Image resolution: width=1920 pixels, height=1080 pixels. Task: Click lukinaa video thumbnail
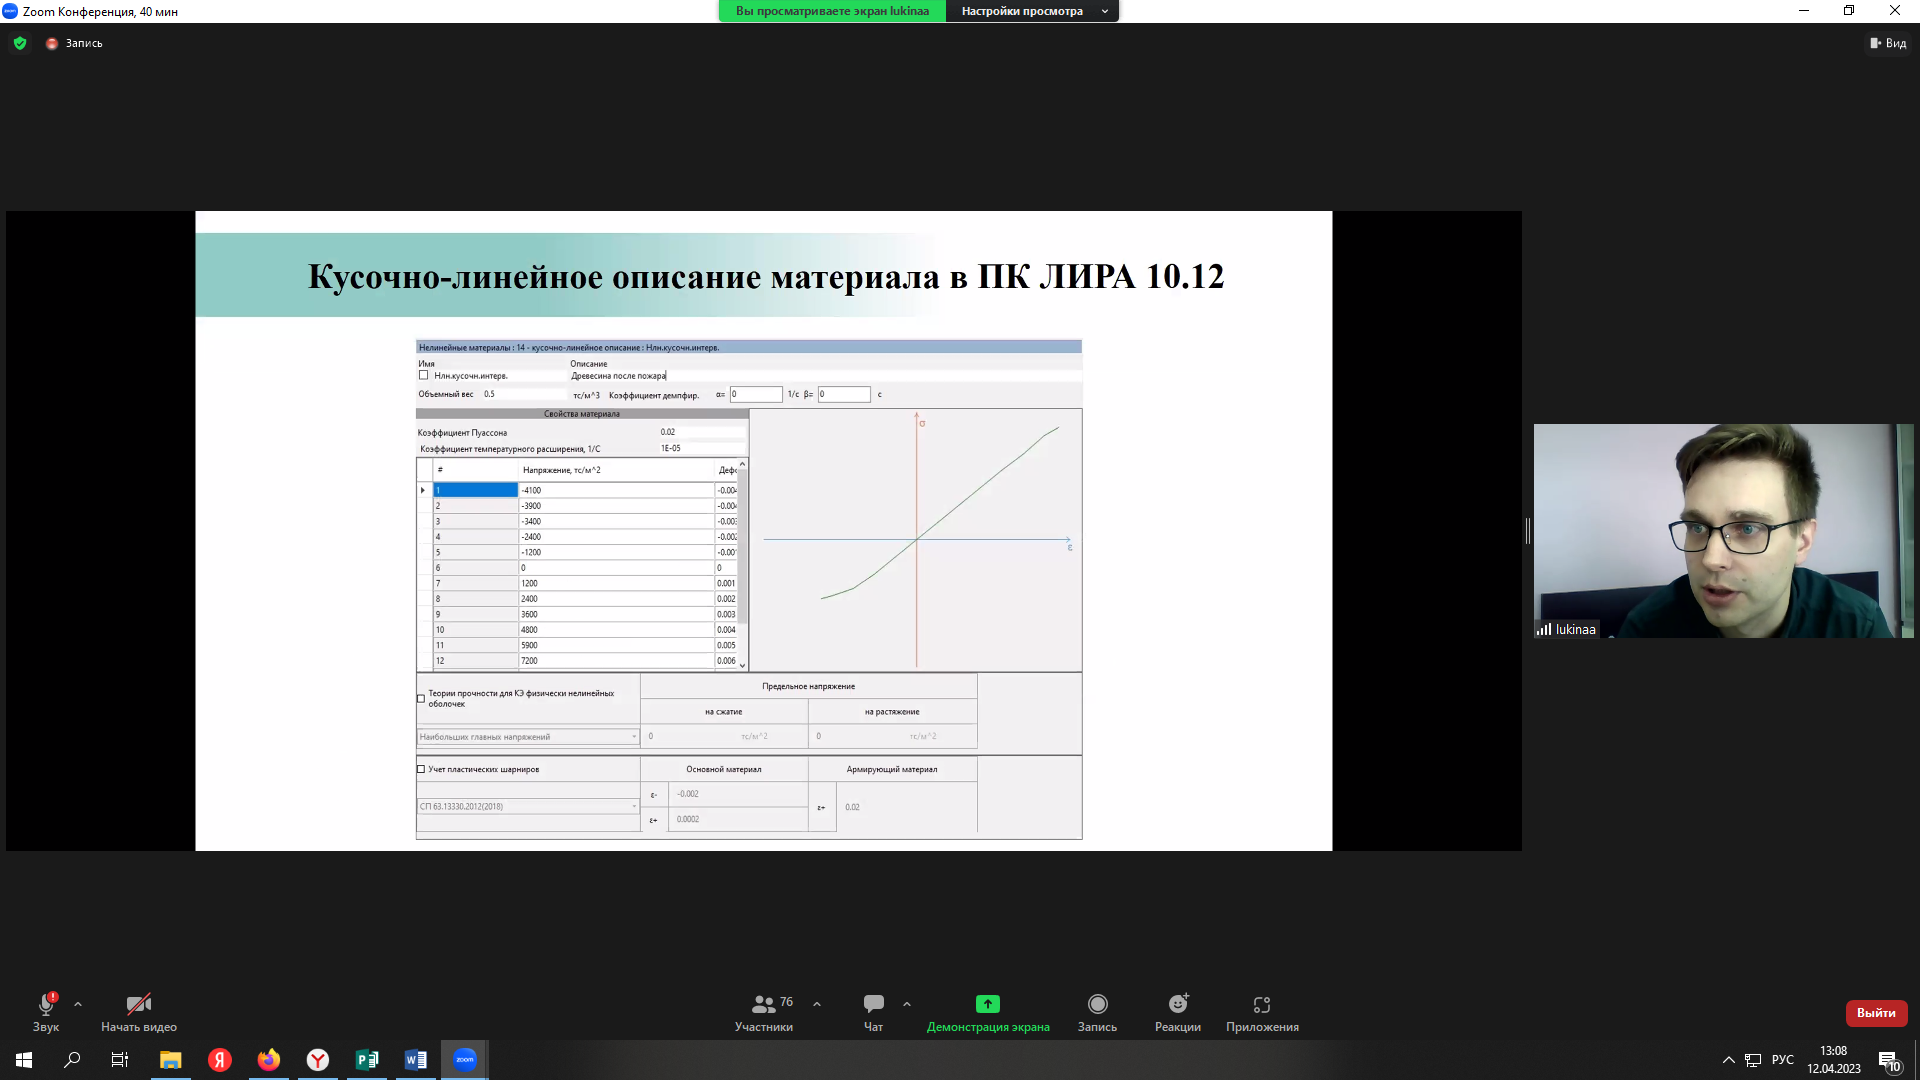tap(1723, 531)
